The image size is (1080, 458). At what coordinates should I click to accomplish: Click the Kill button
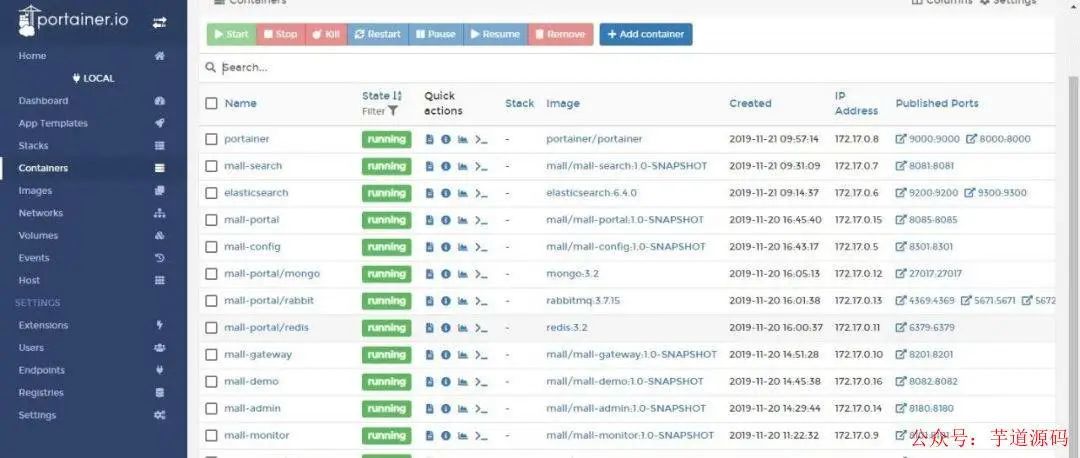[326, 34]
